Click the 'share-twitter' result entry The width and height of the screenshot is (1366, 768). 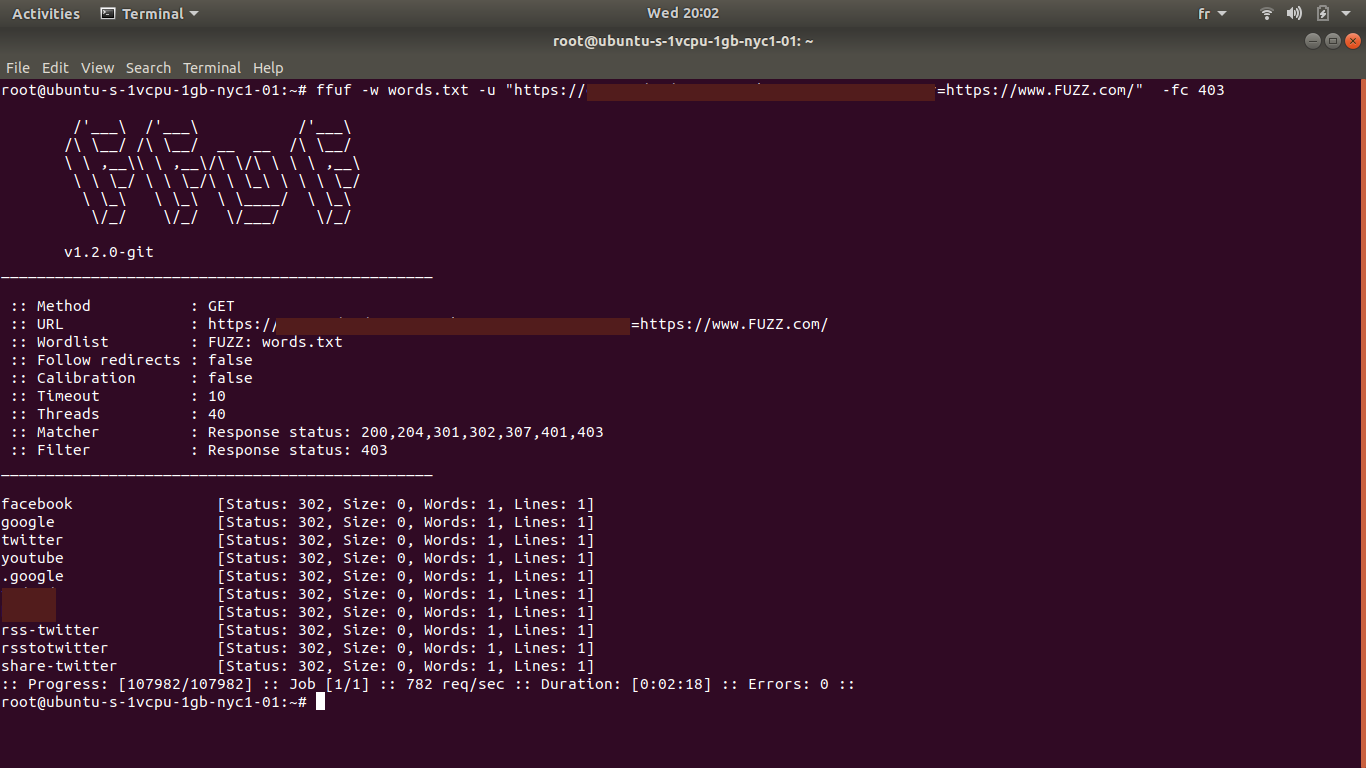pyautogui.click(x=59, y=666)
